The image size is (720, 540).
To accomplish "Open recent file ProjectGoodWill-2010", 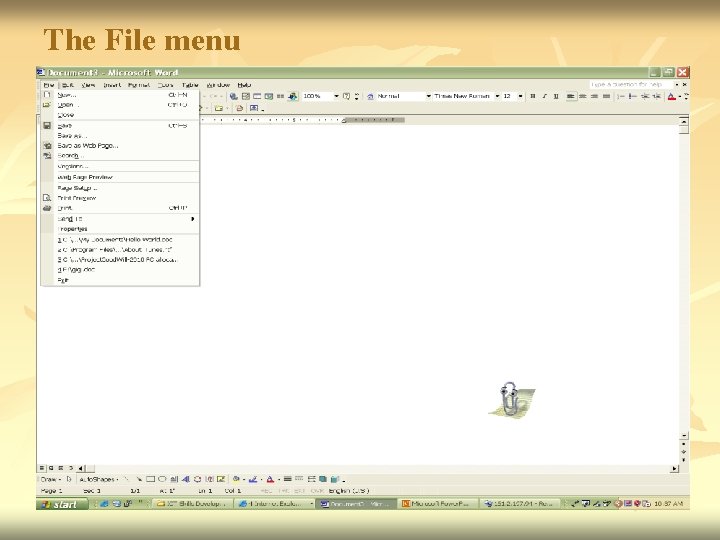I will coord(120,260).
